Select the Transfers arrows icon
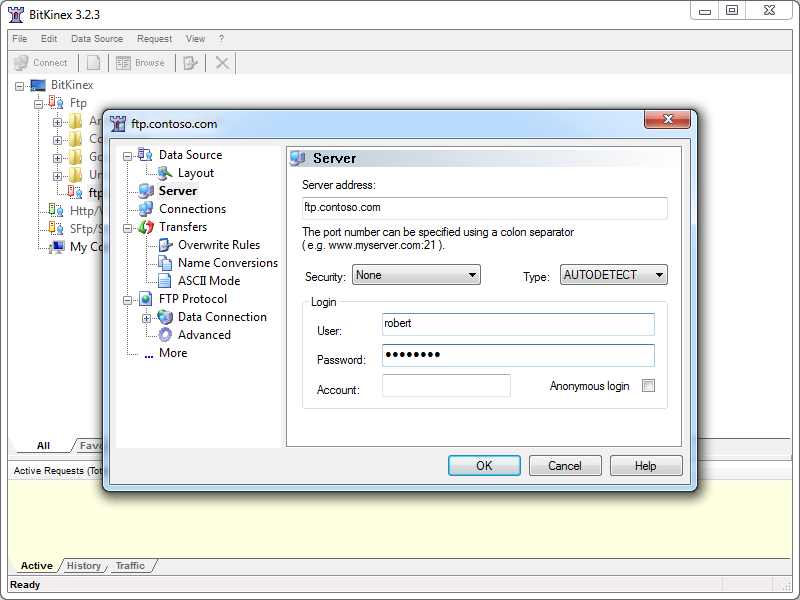Image resolution: width=800 pixels, height=600 pixels. pos(146,227)
